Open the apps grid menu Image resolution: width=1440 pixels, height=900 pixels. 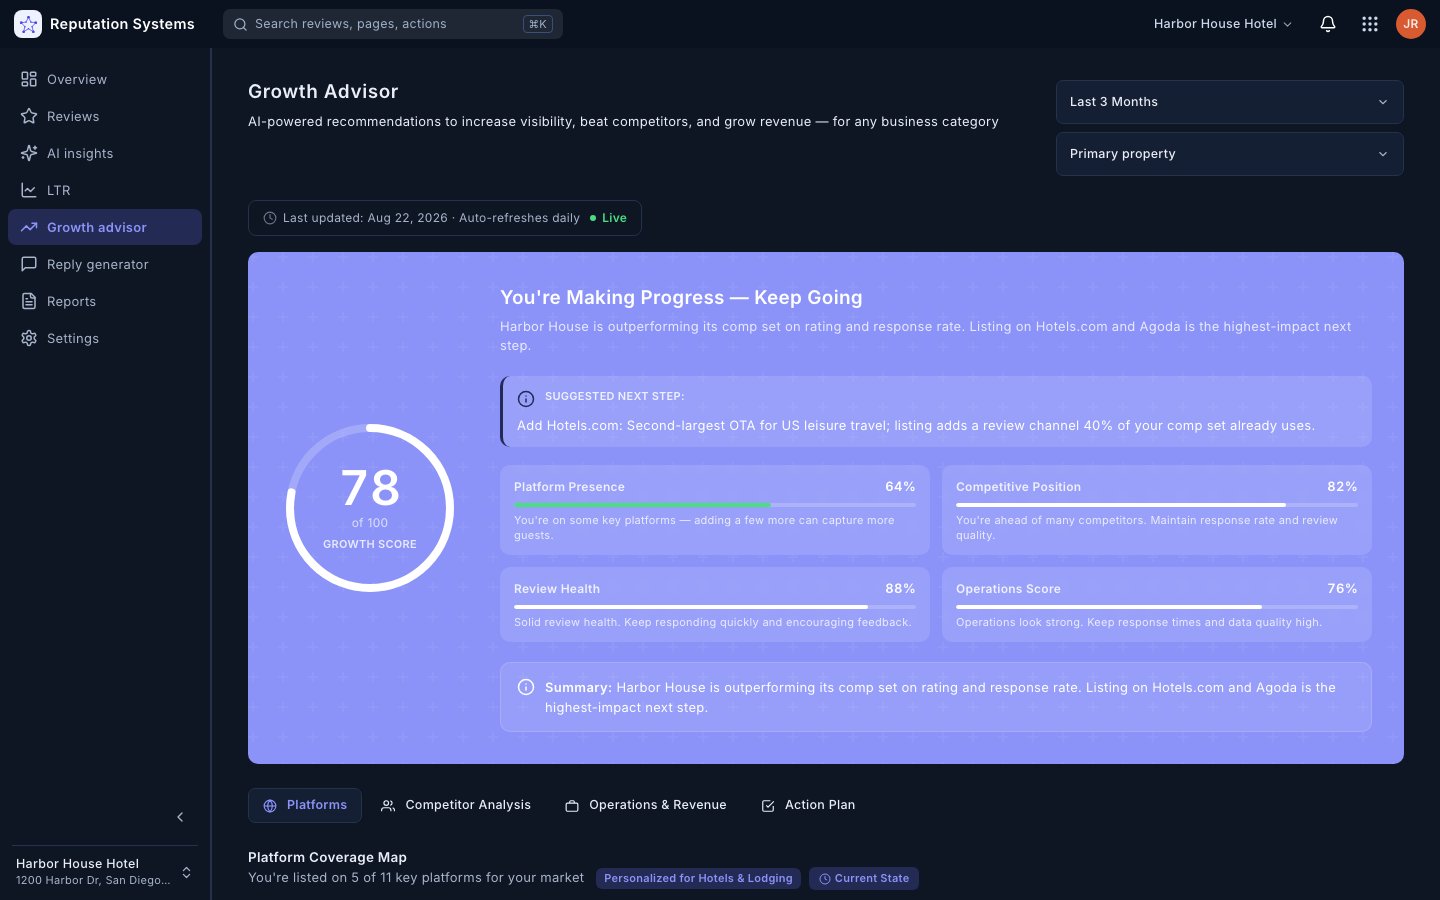coord(1370,24)
